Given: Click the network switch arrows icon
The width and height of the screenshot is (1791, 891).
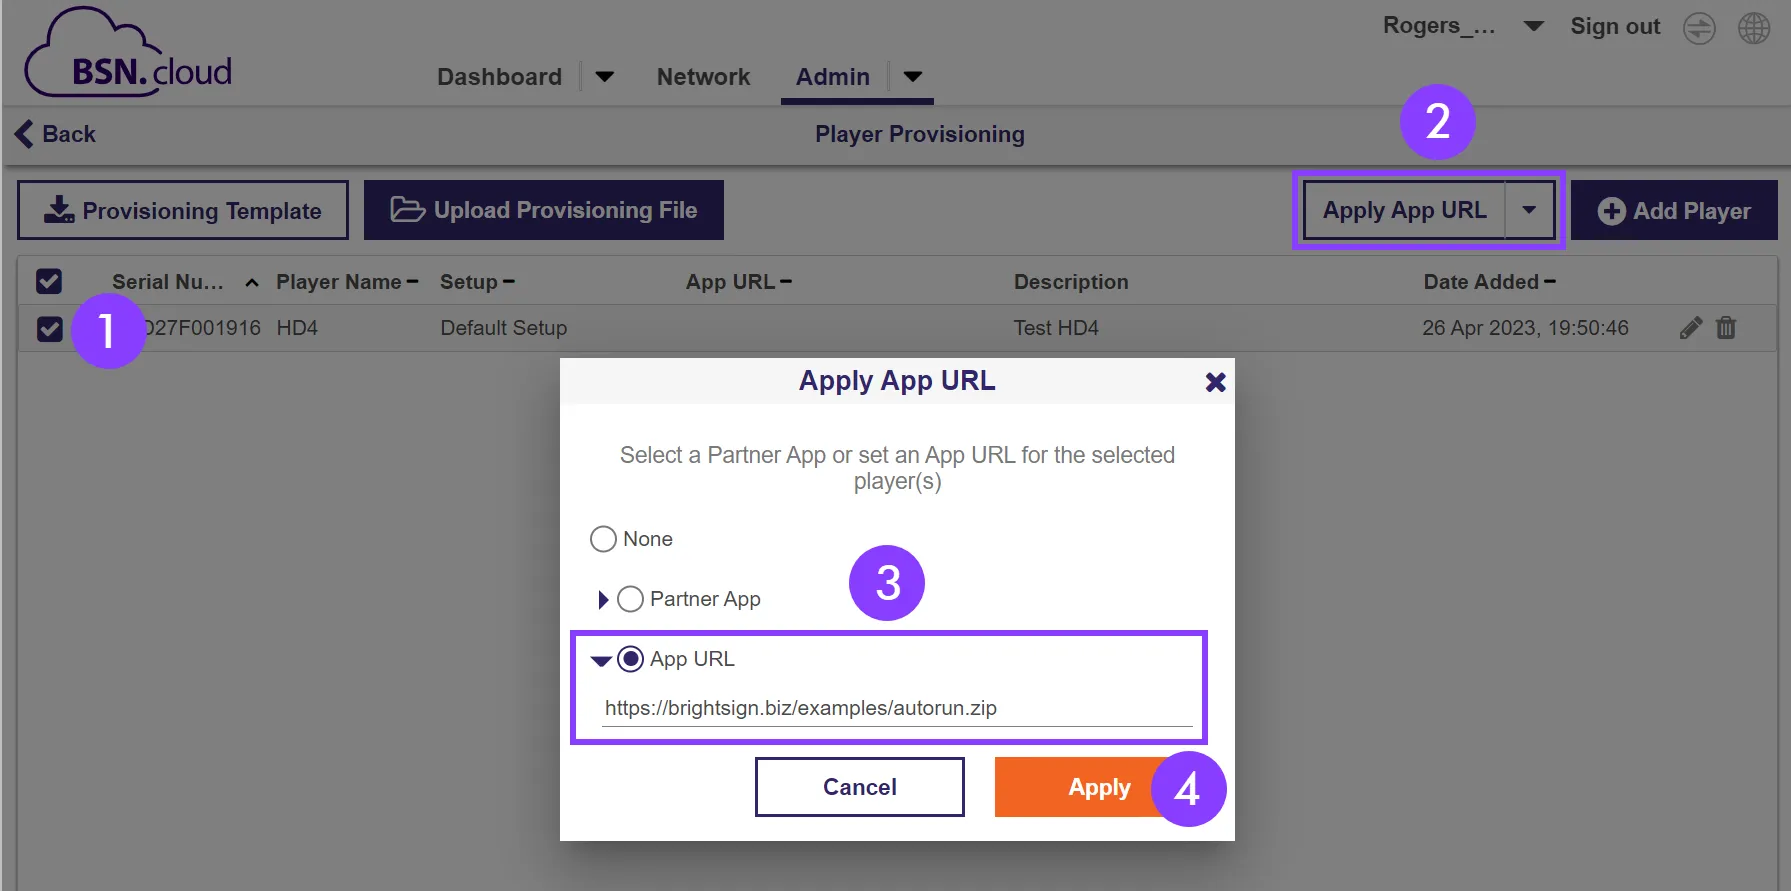Looking at the screenshot, I should pos(1699,28).
